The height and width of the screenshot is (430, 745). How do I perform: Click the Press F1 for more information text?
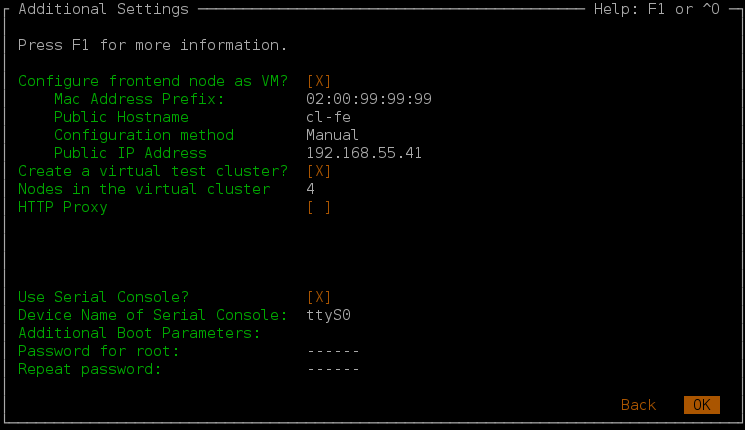(x=153, y=45)
